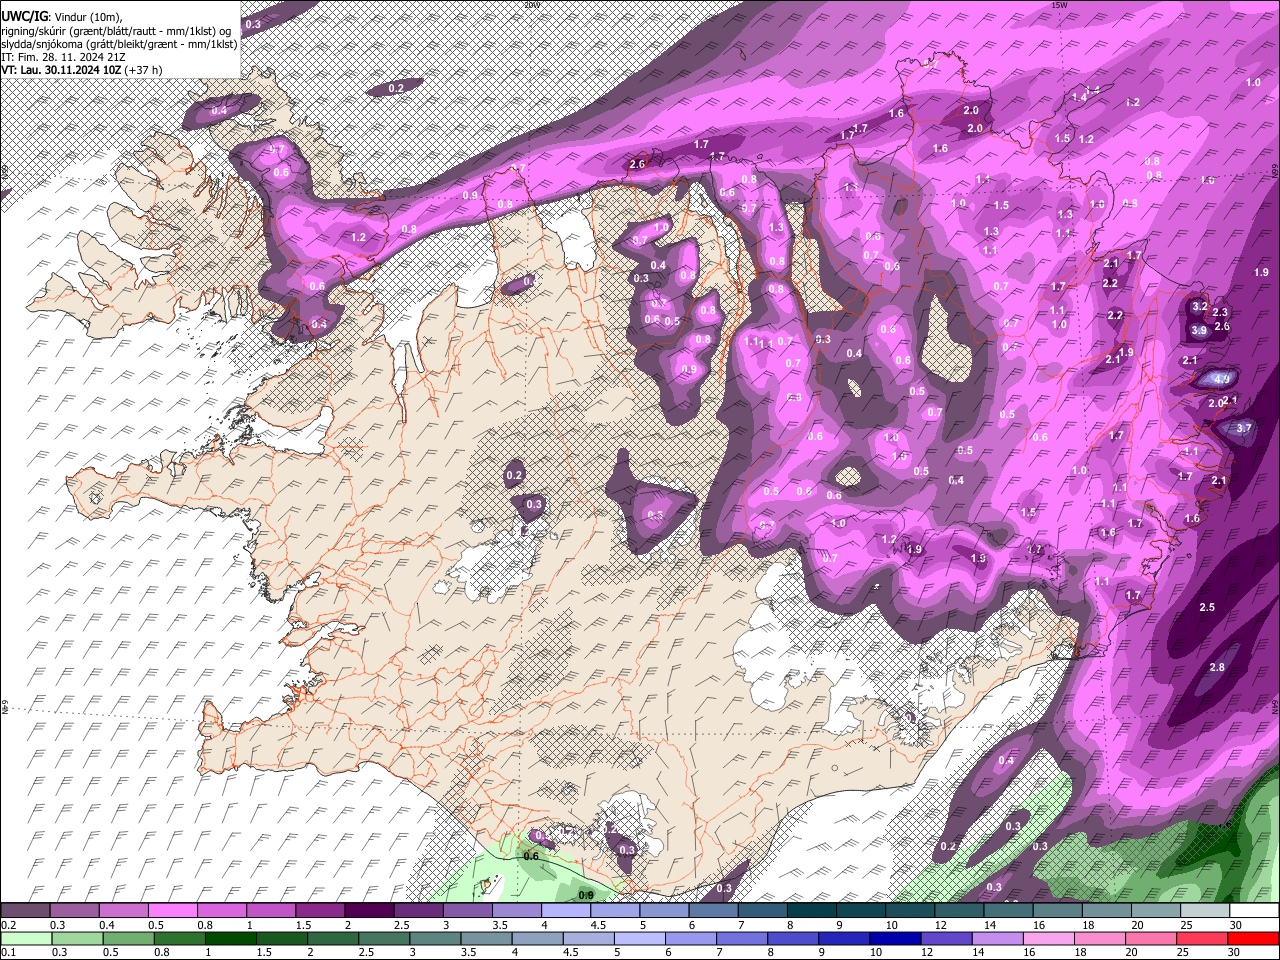
Task: Click the 'UWC/IG: Vindur (10m)' title text
Action: pyautogui.click(x=62, y=17)
